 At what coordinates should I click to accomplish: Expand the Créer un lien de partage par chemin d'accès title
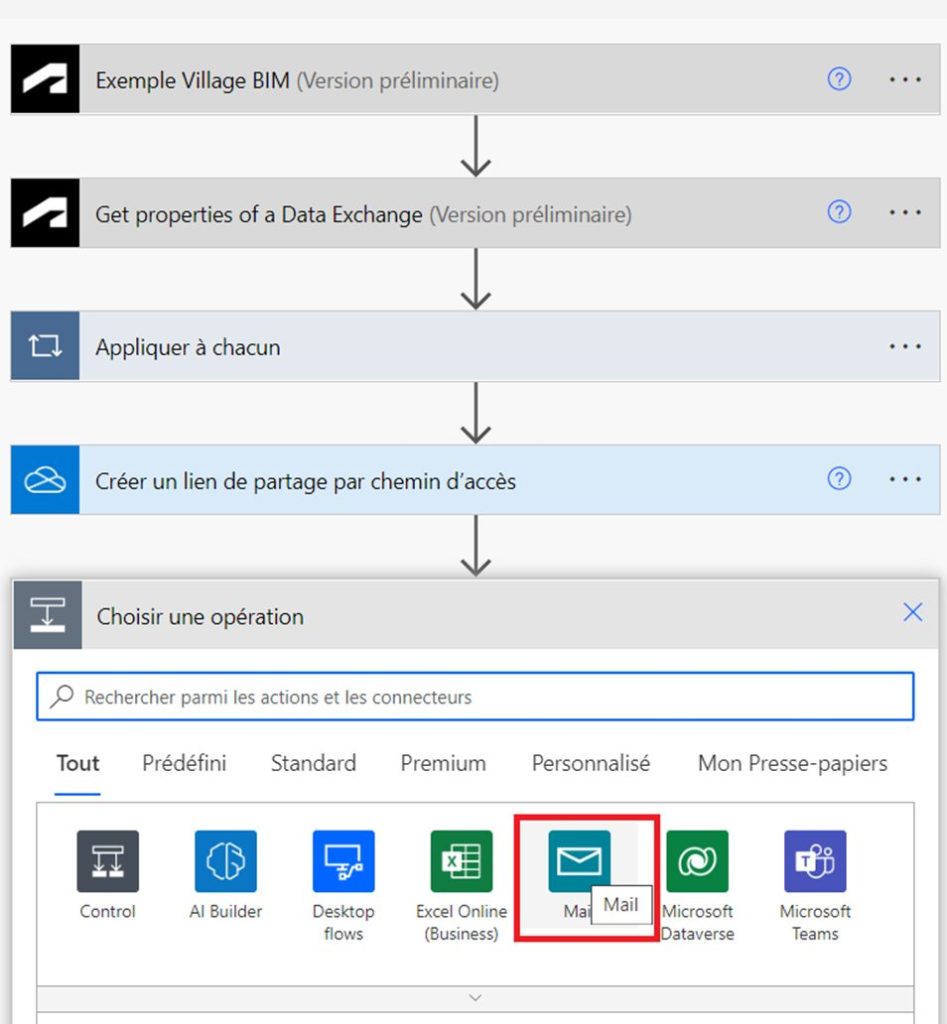tap(306, 481)
